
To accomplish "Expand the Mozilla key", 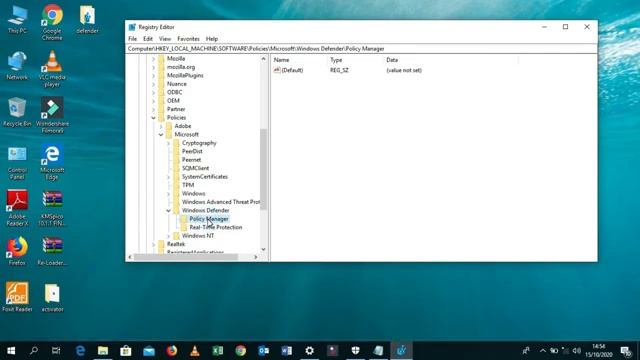I will pos(153,59).
